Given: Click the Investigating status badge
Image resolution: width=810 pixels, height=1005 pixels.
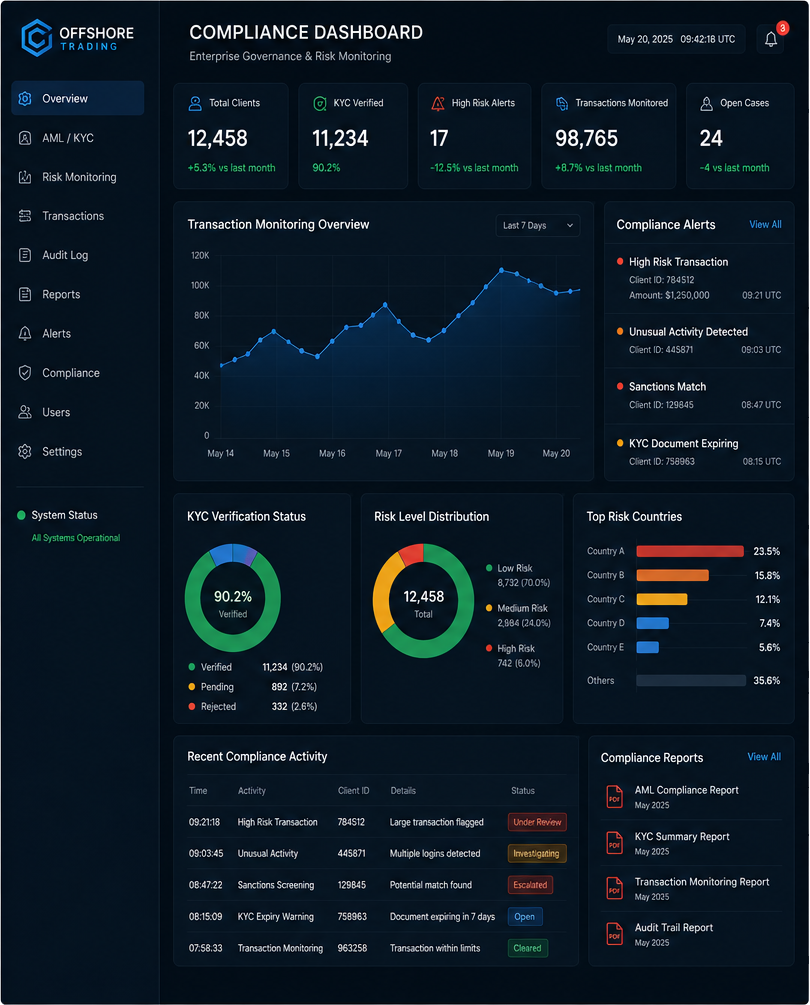Looking at the screenshot, I should (x=537, y=854).
